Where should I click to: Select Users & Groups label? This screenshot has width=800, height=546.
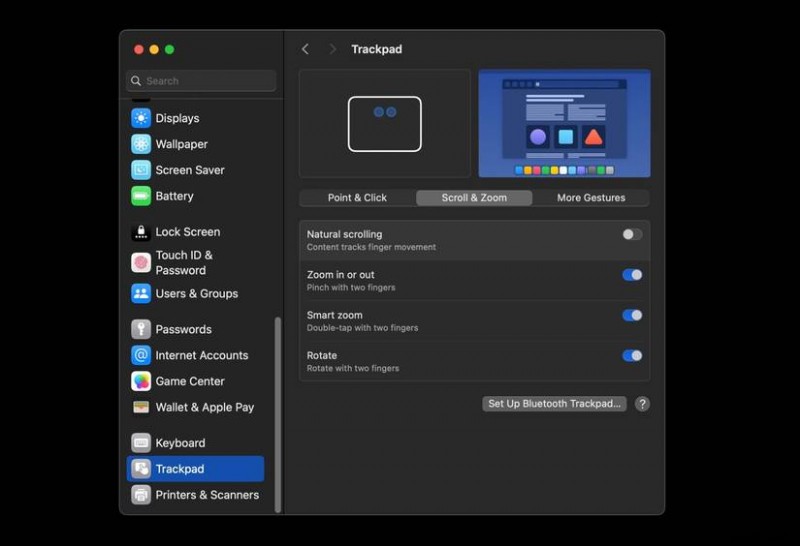[196, 293]
